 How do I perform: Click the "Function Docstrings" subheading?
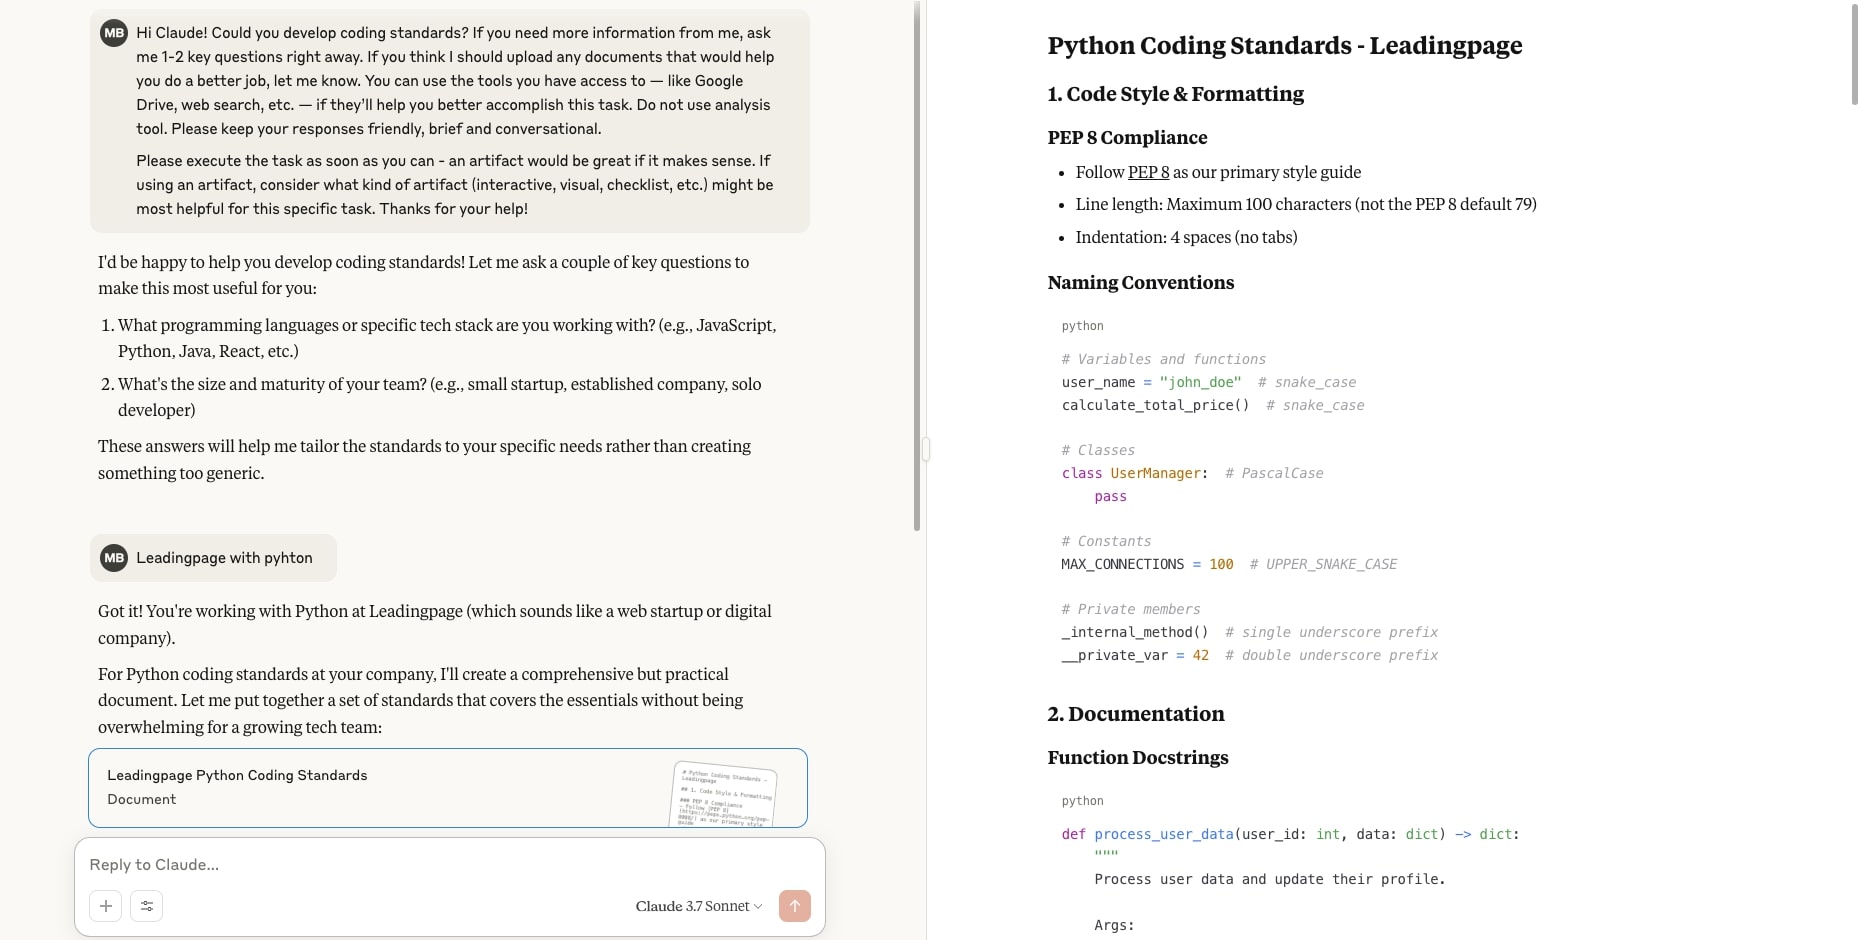pos(1137,758)
